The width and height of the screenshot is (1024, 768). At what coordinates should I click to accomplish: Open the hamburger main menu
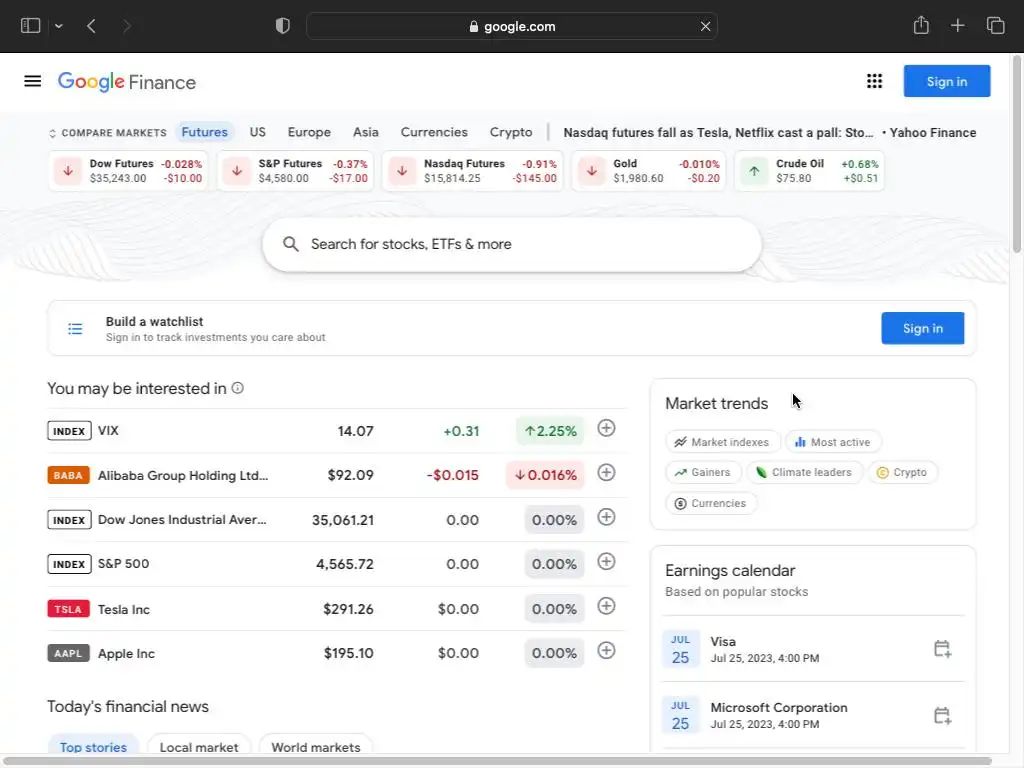(33, 81)
